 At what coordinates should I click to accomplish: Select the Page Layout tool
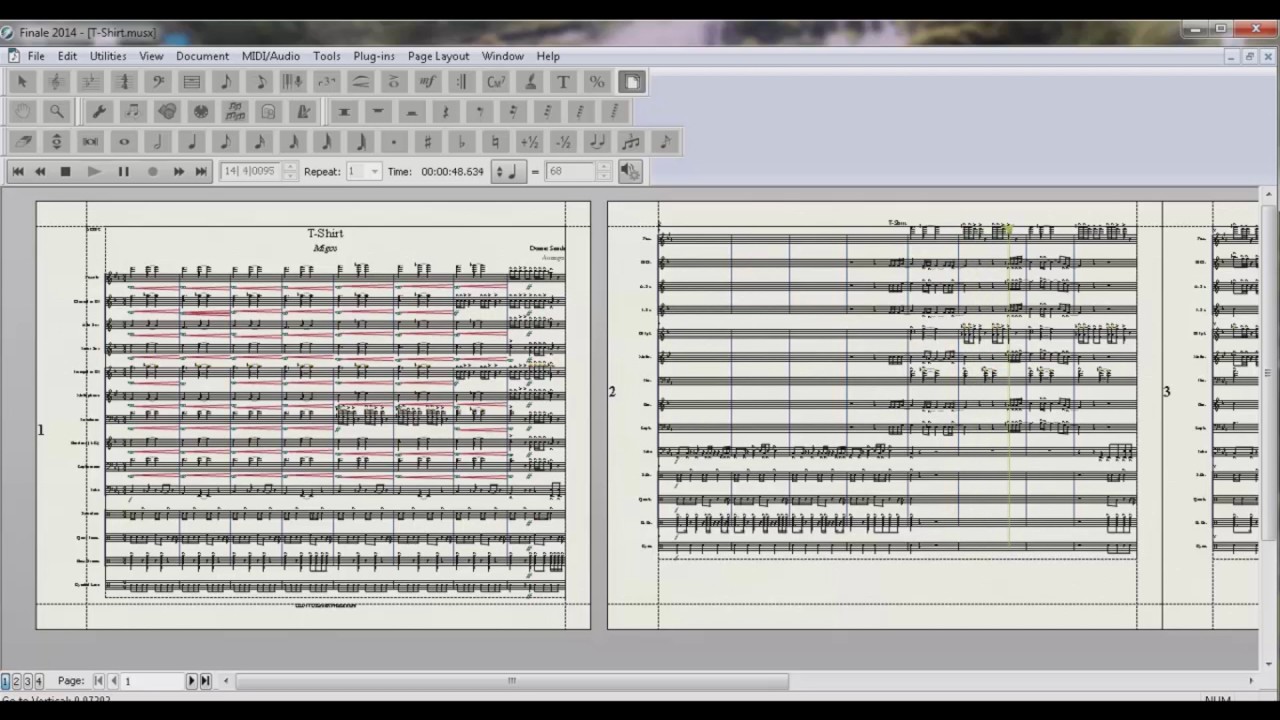click(x=631, y=82)
